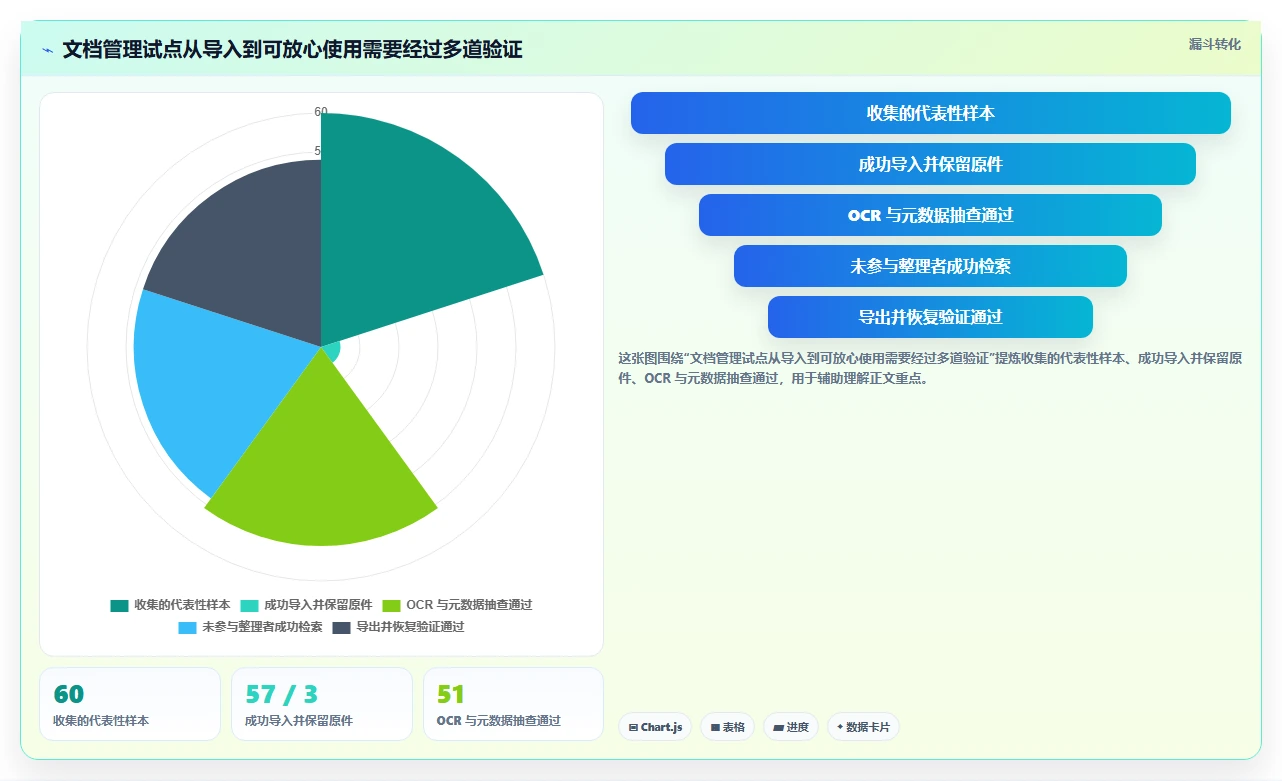Click the chart title 文档管理试点从导入到可放心使用需要经过多道验证

click(292, 50)
